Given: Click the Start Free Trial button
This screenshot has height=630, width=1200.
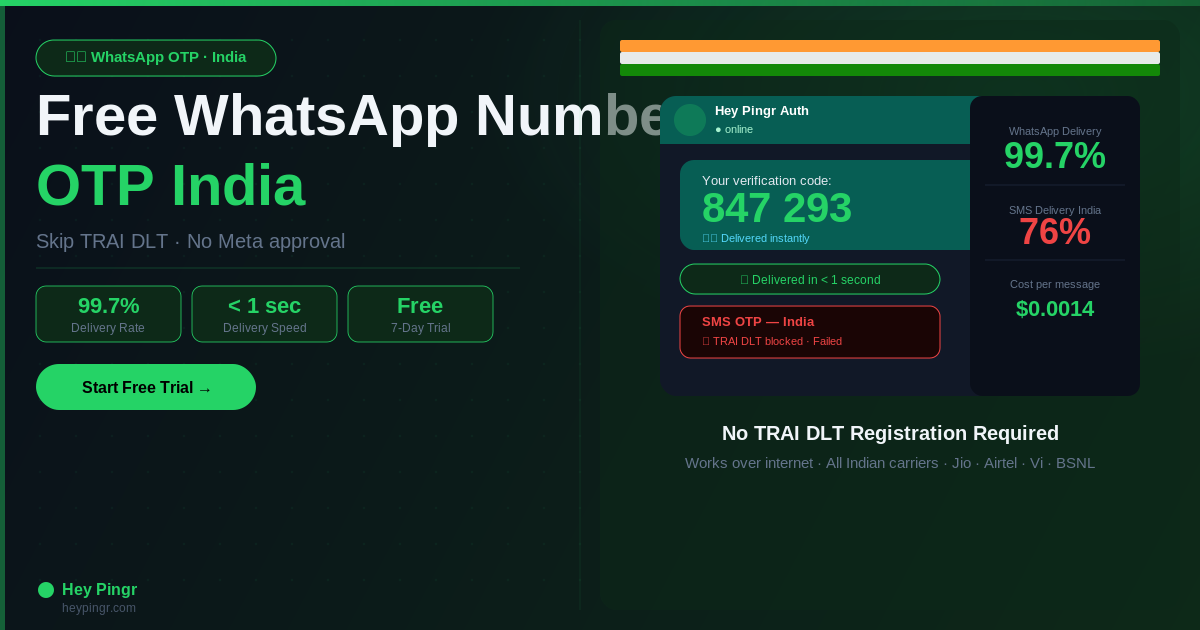Looking at the screenshot, I should 146,387.
